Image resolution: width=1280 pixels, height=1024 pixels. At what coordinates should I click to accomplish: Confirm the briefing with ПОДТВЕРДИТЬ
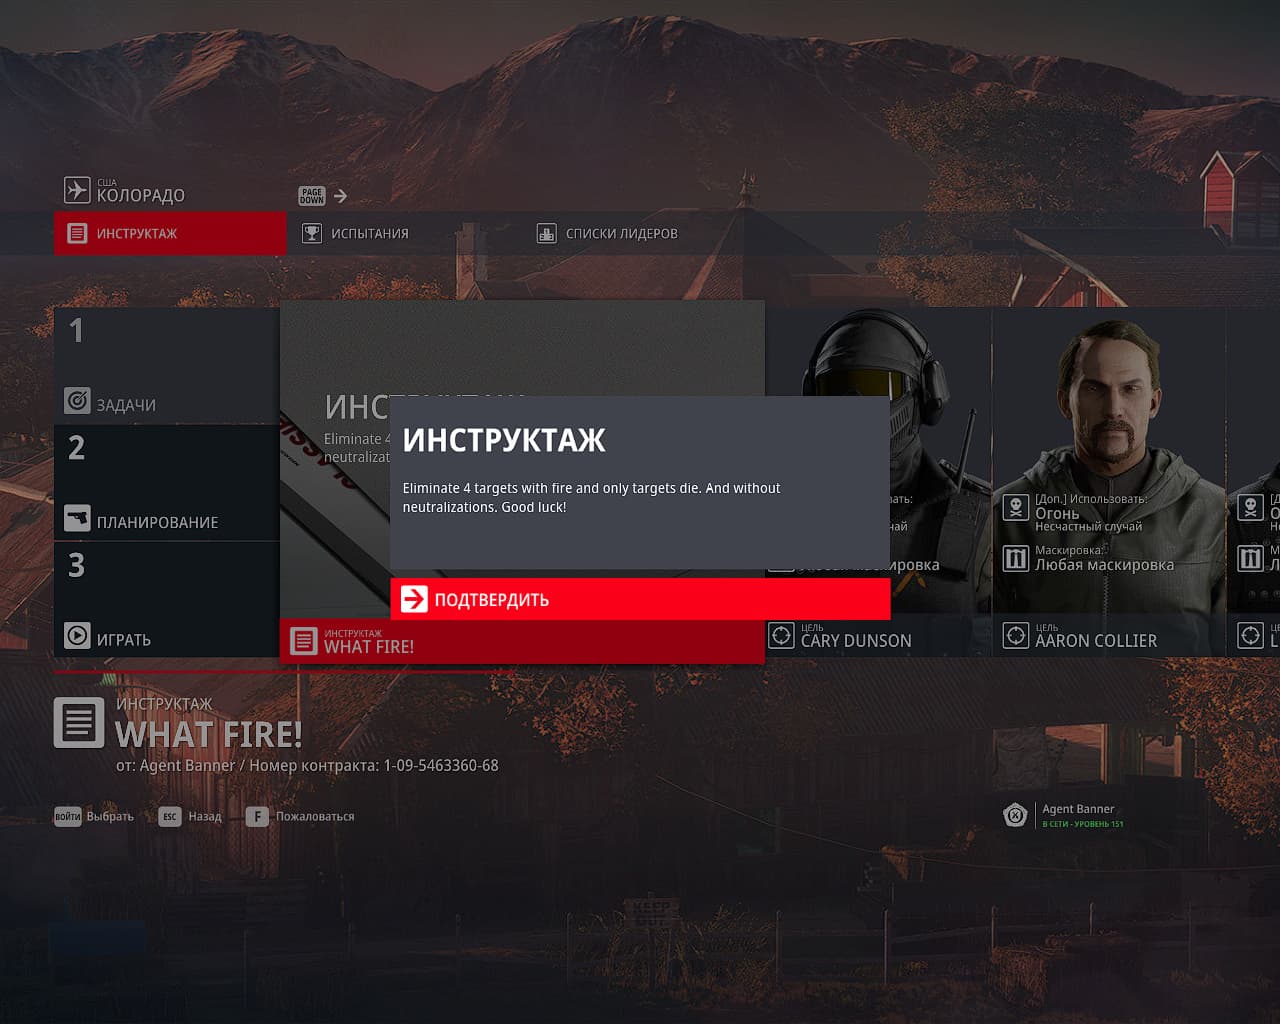point(640,599)
